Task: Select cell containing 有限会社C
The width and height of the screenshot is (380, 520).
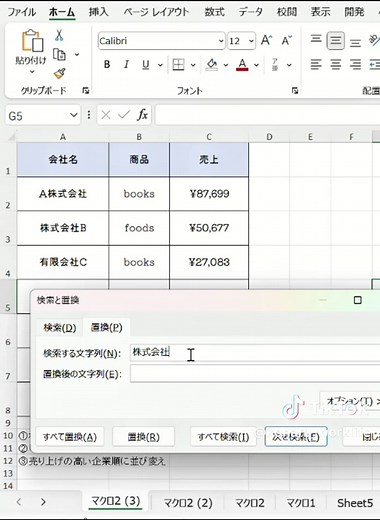Action: click(x=63, y=262)
